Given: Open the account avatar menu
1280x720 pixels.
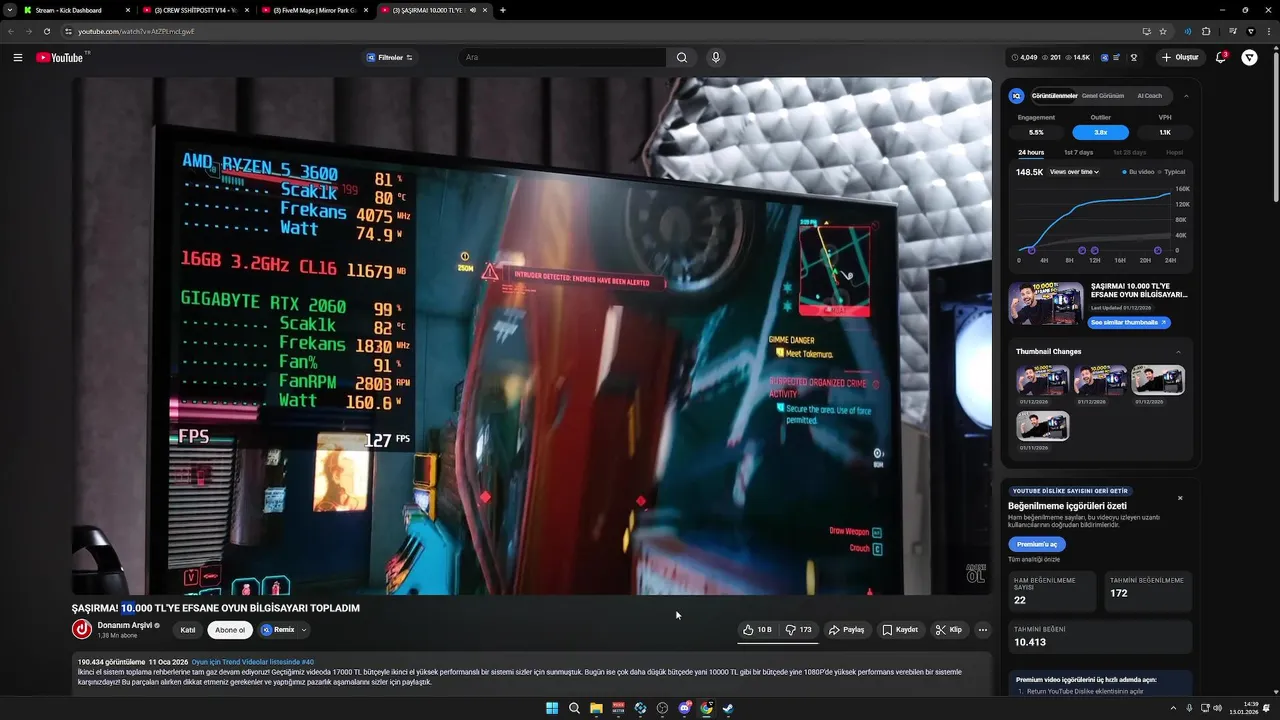Looking at the screenshot, I should click(x=1250, y=57).
